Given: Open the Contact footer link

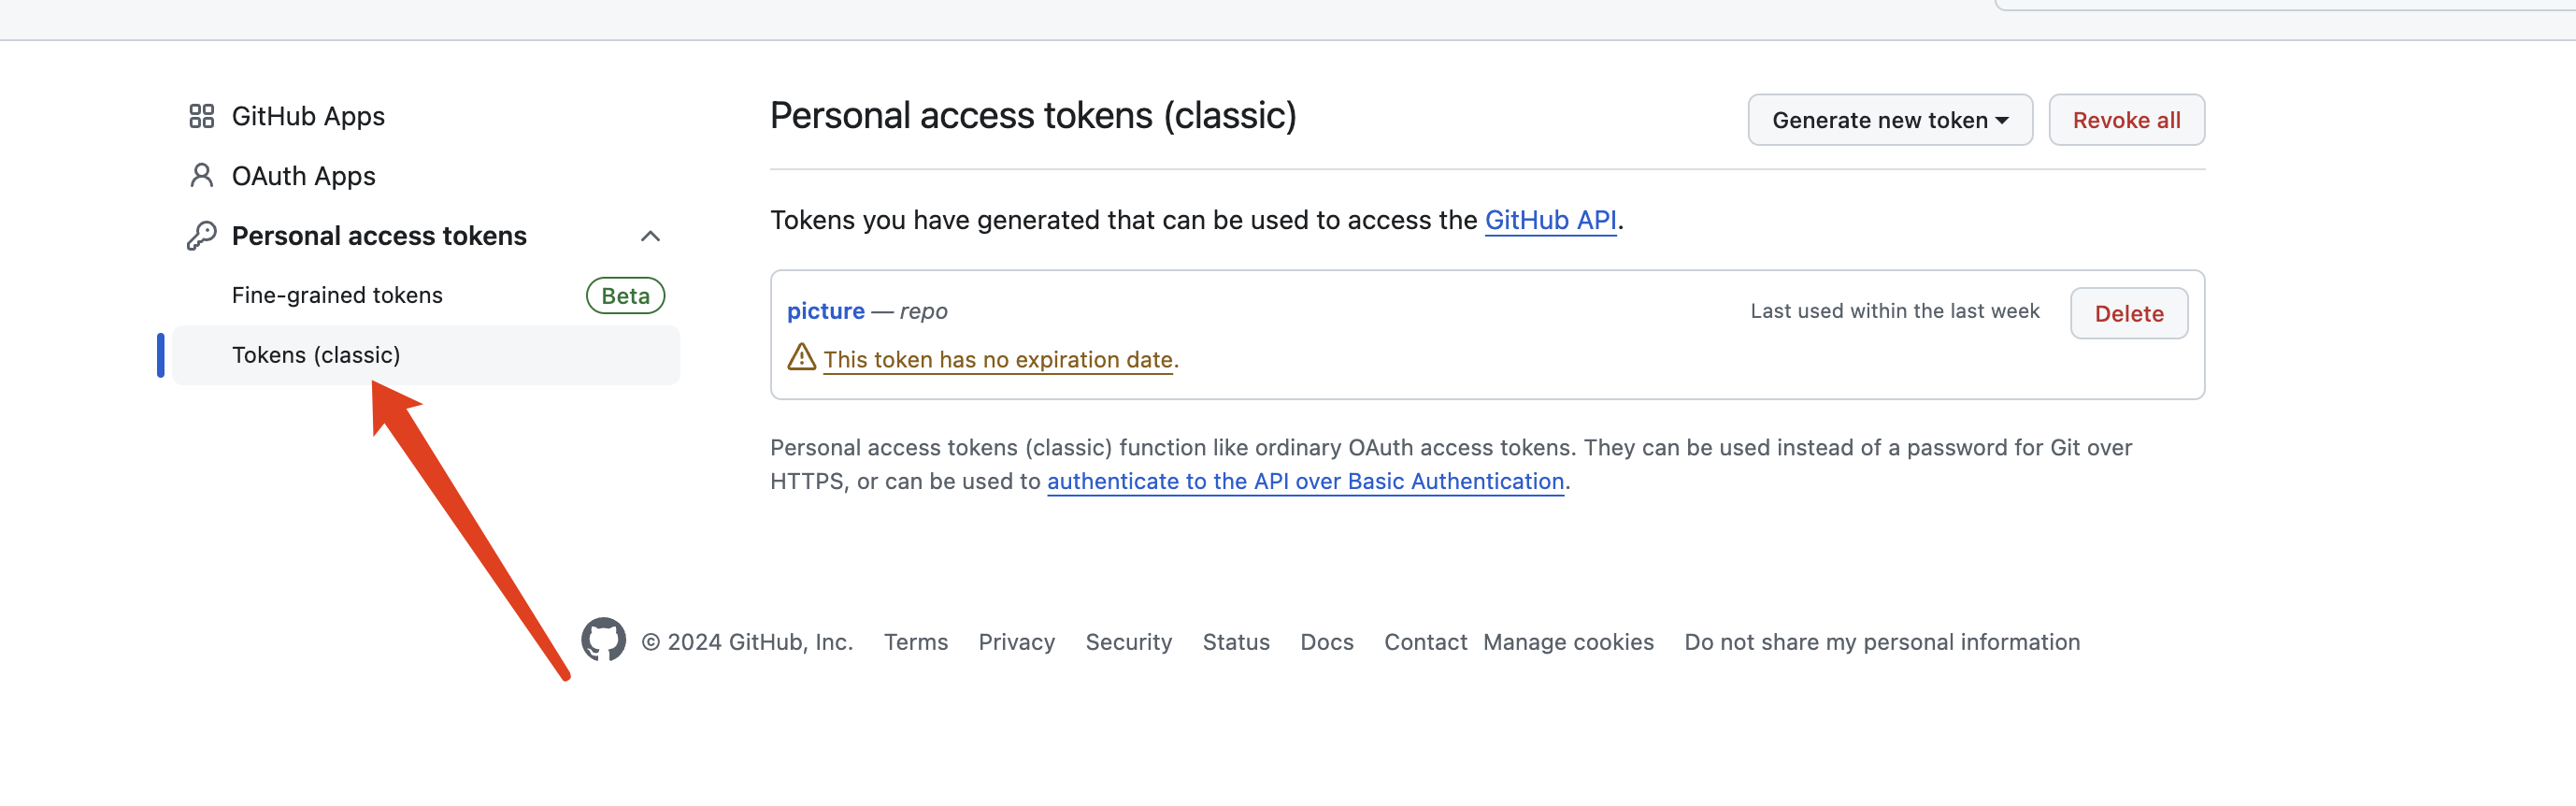Looking at the screenshot, I should (1425, 642).
